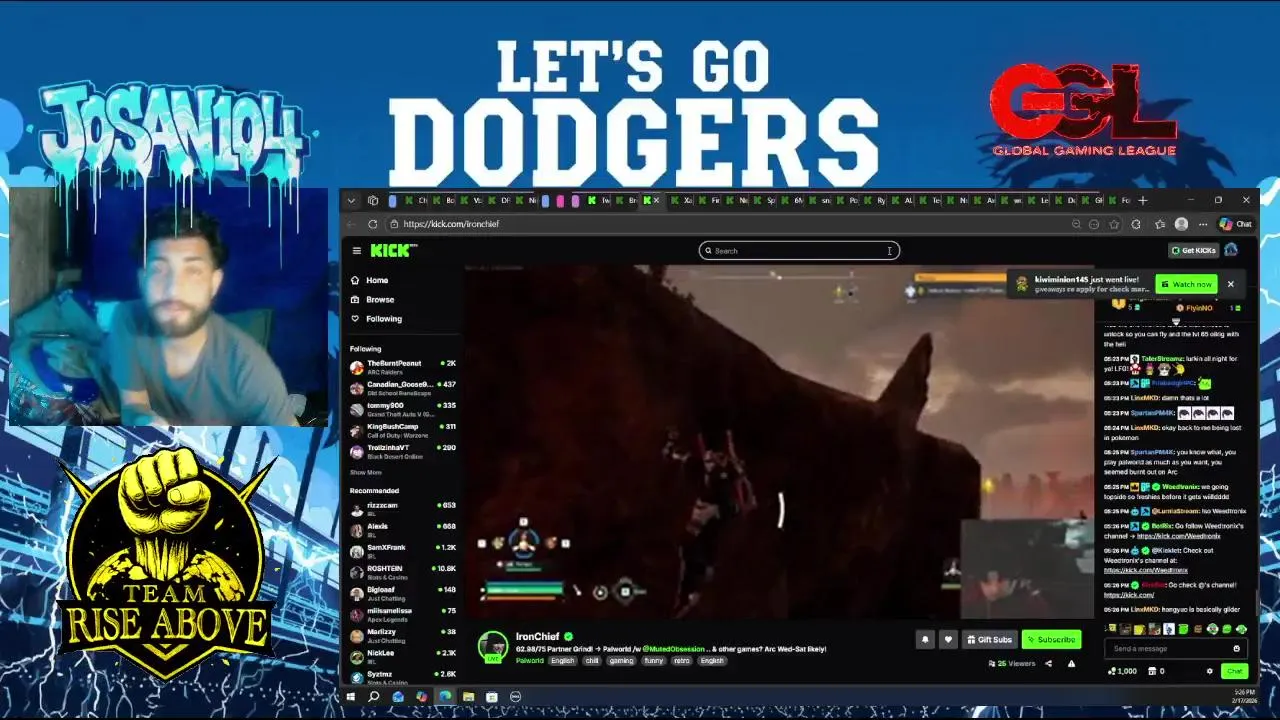Open File Explorer from taskbar
1280x720 pixels.
pos(468,697)
